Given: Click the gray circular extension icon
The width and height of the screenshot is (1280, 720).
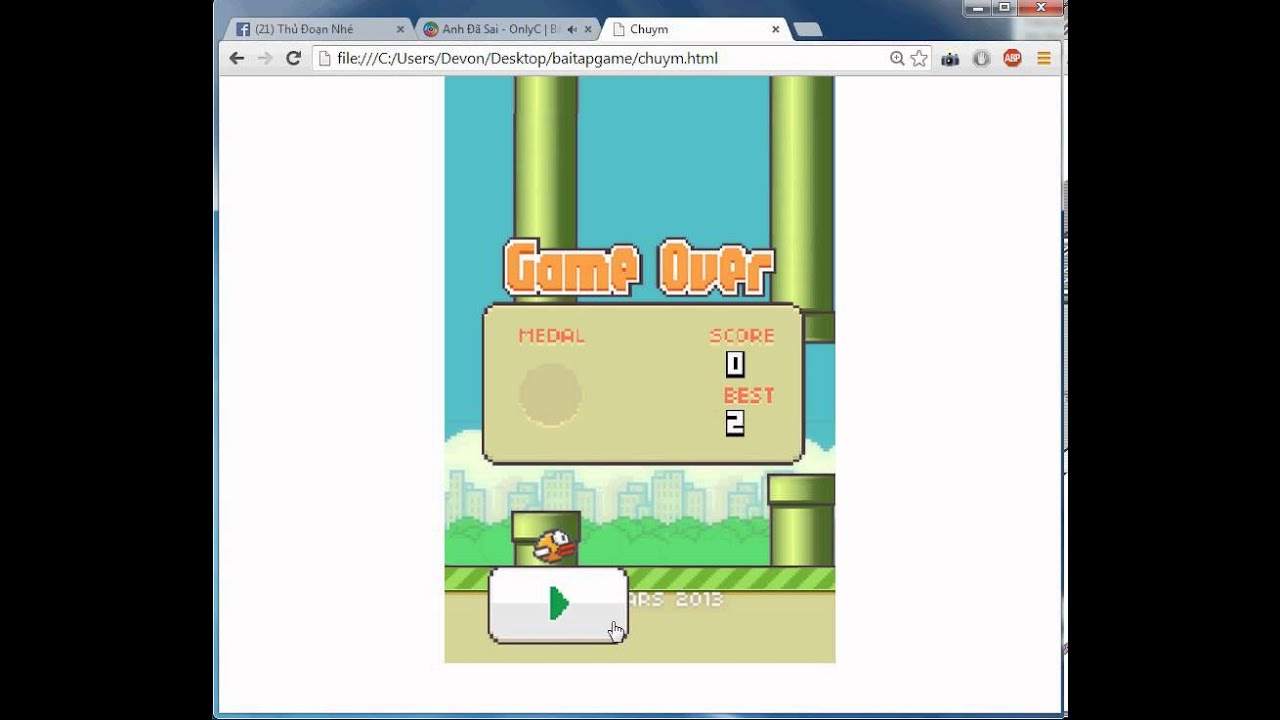Looking at the screenshot, I should click(981, 58).
